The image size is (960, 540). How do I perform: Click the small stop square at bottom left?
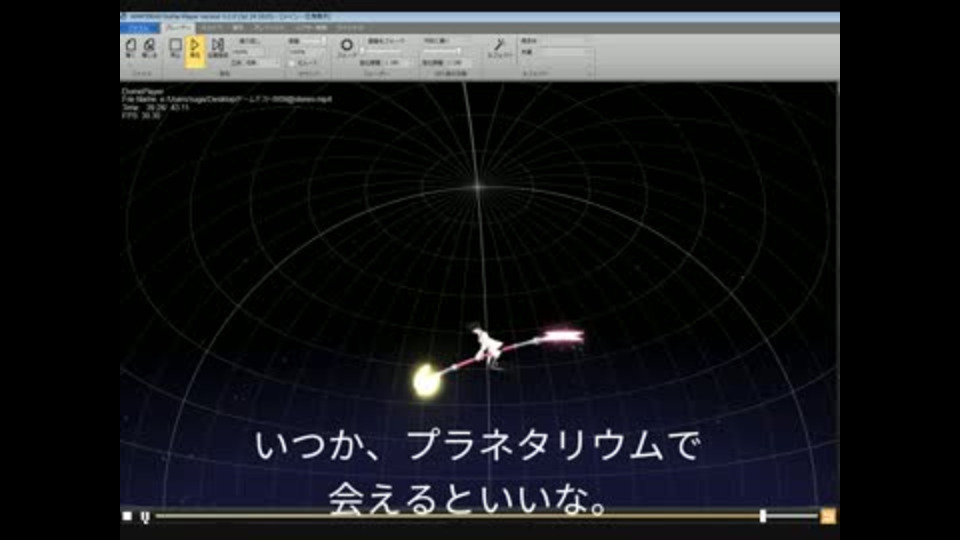127,516
